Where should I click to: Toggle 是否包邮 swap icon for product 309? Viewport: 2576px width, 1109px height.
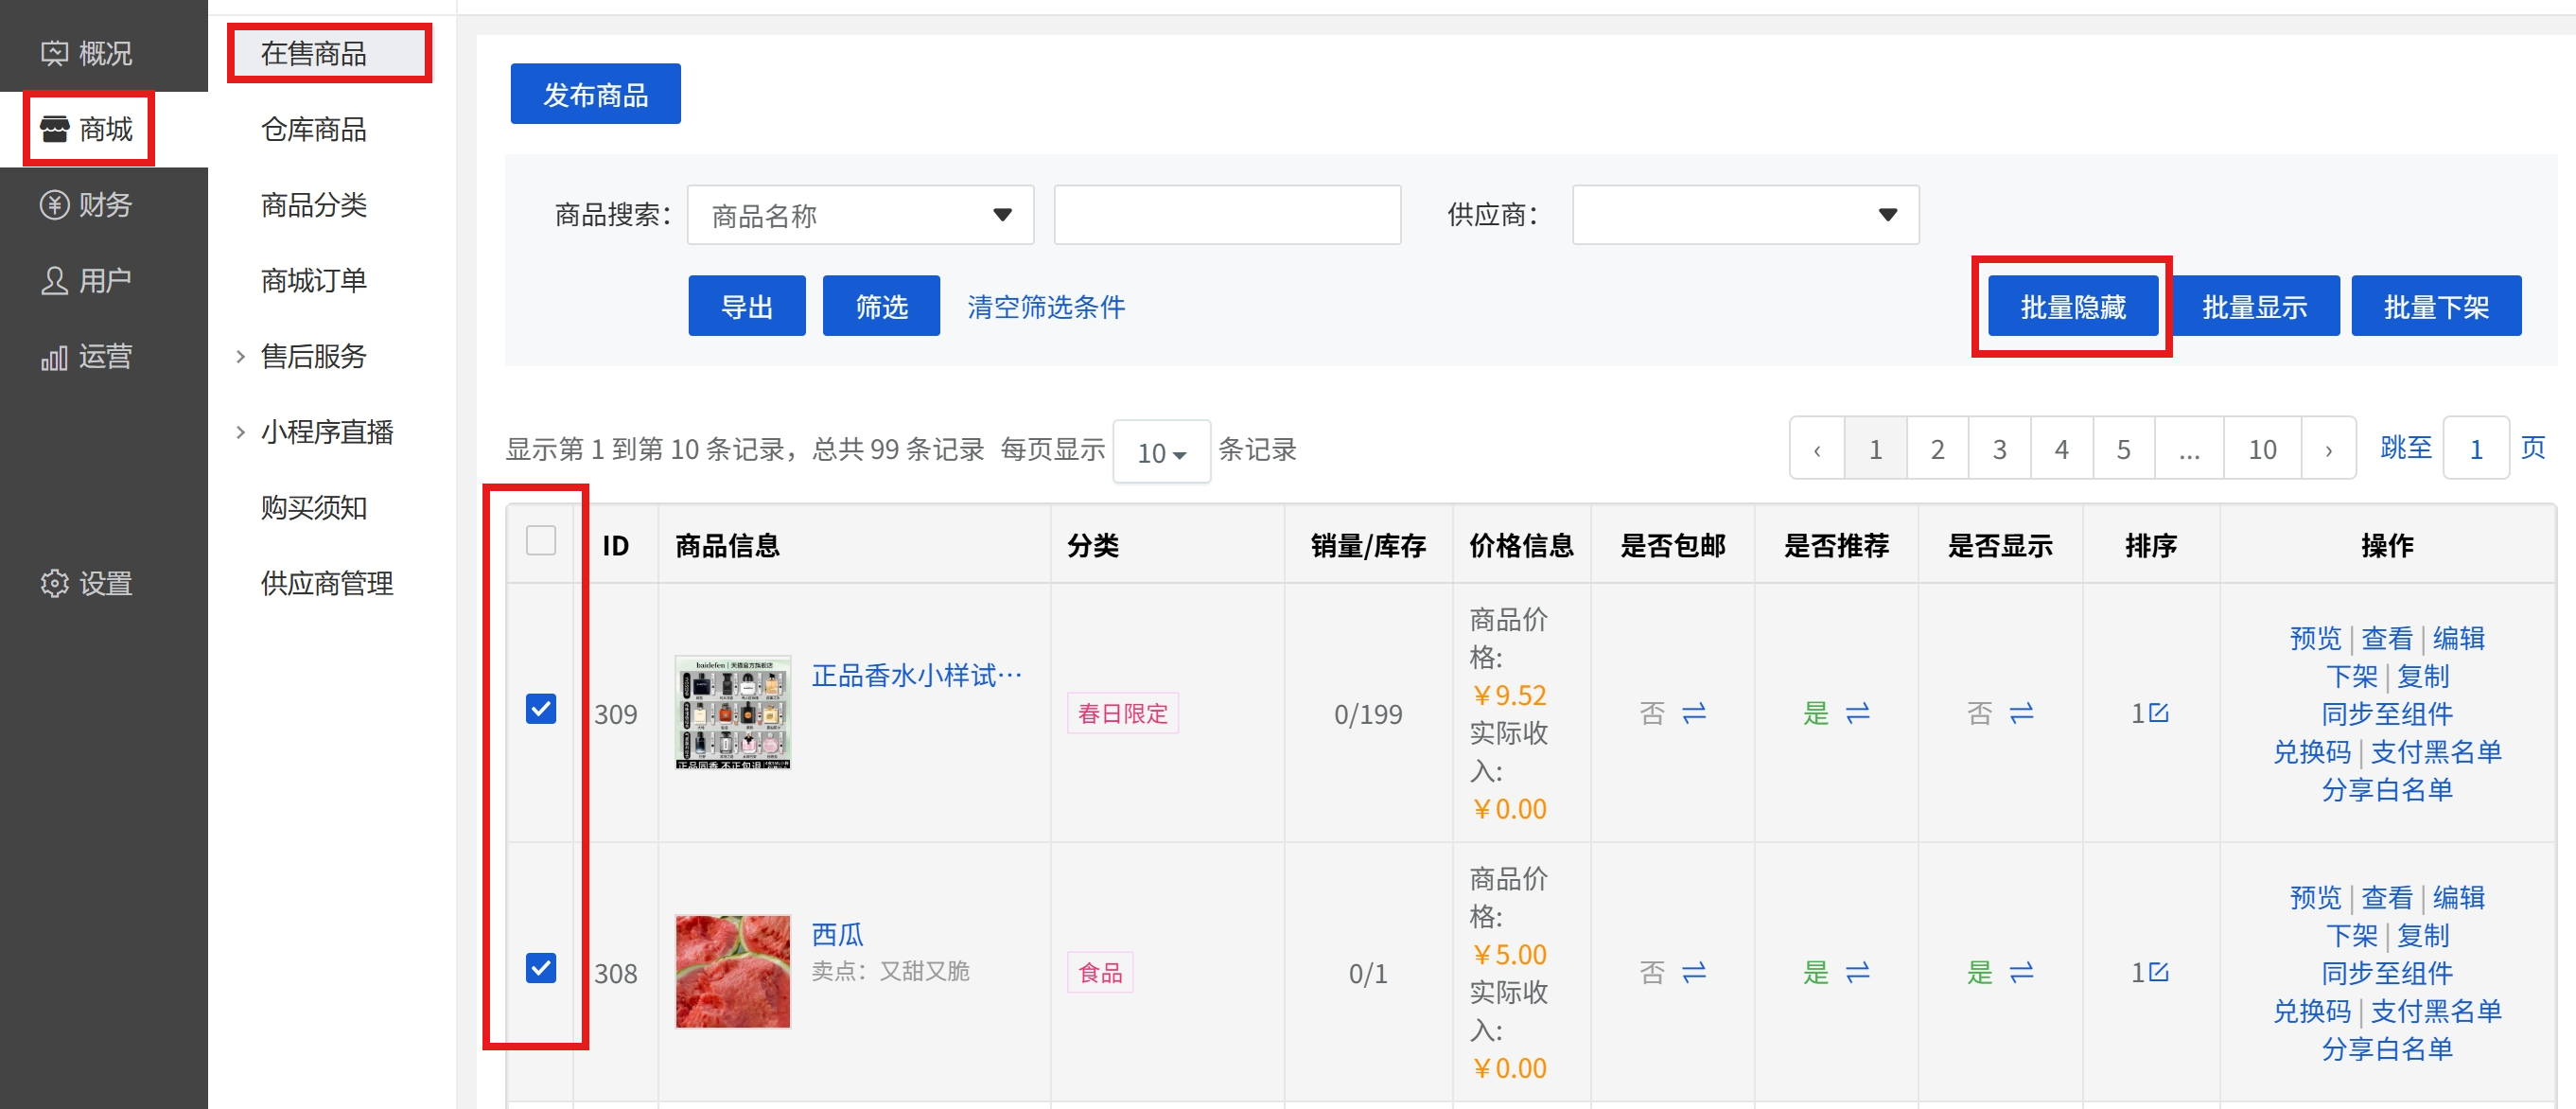pyautogui.click(x=1693, y=713)
